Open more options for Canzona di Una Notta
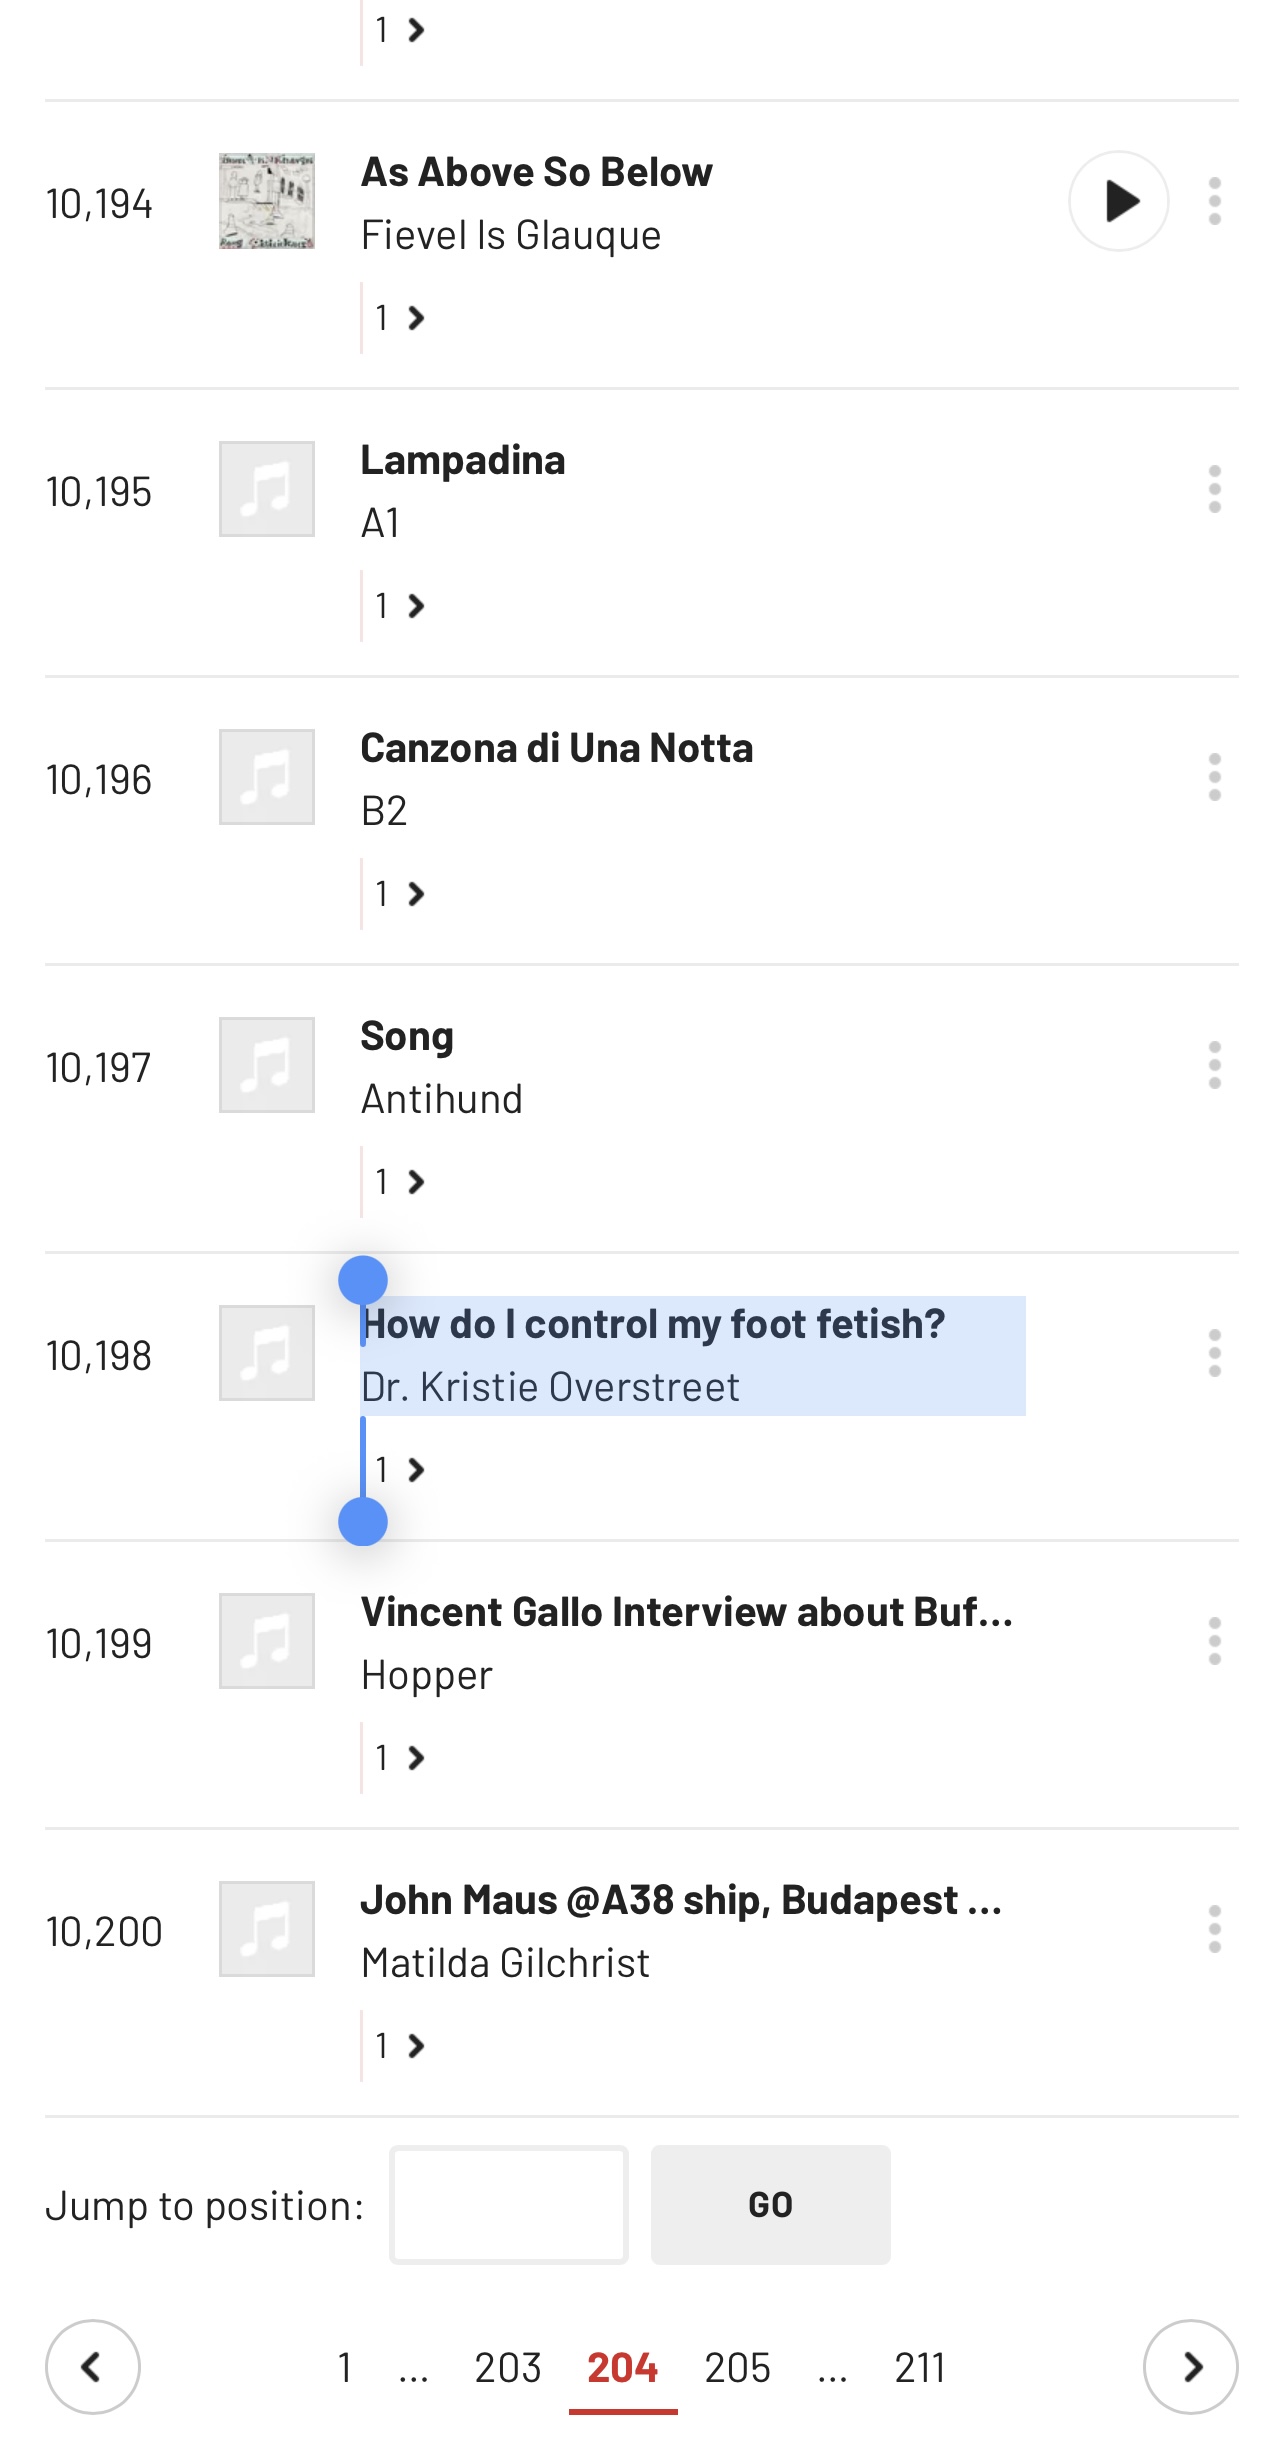Viewport: 1284px width, 2446px height. (x=1214, y=777)
